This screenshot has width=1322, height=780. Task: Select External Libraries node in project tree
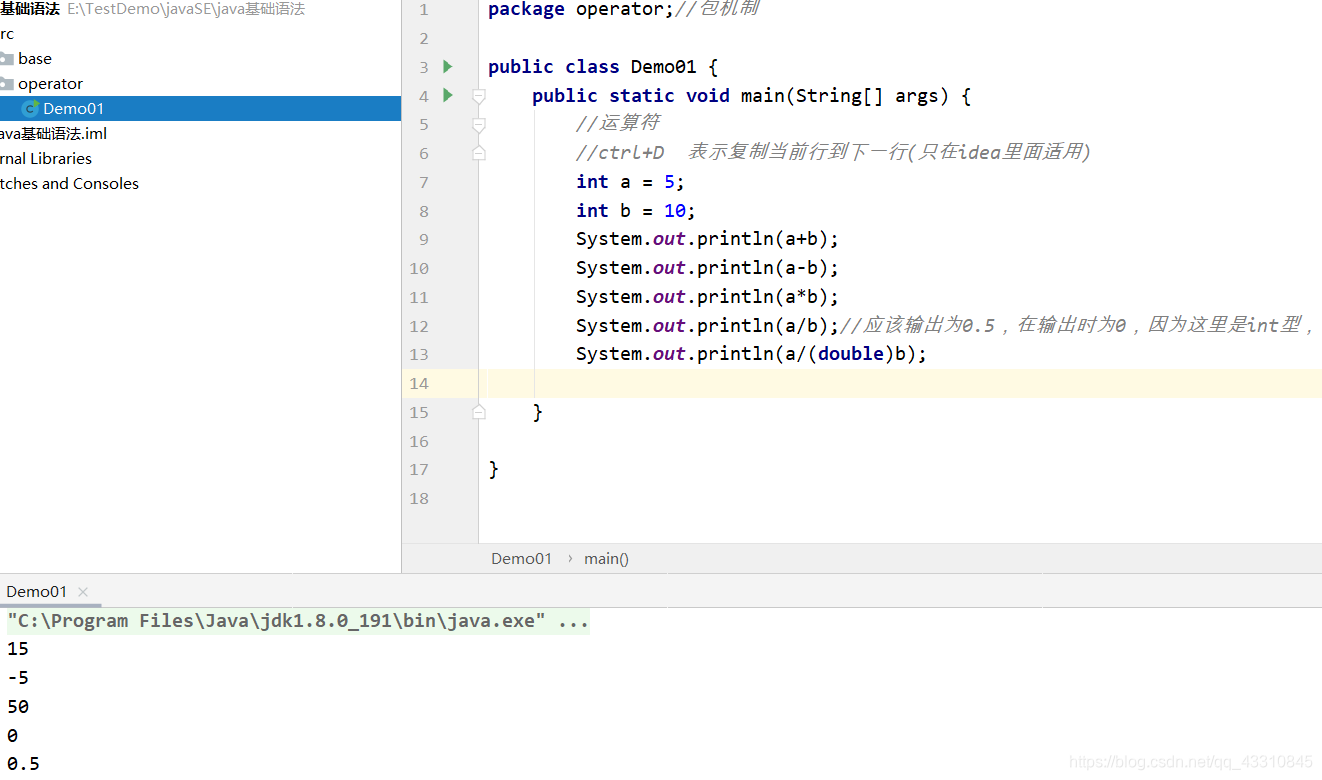click(46, 159)
